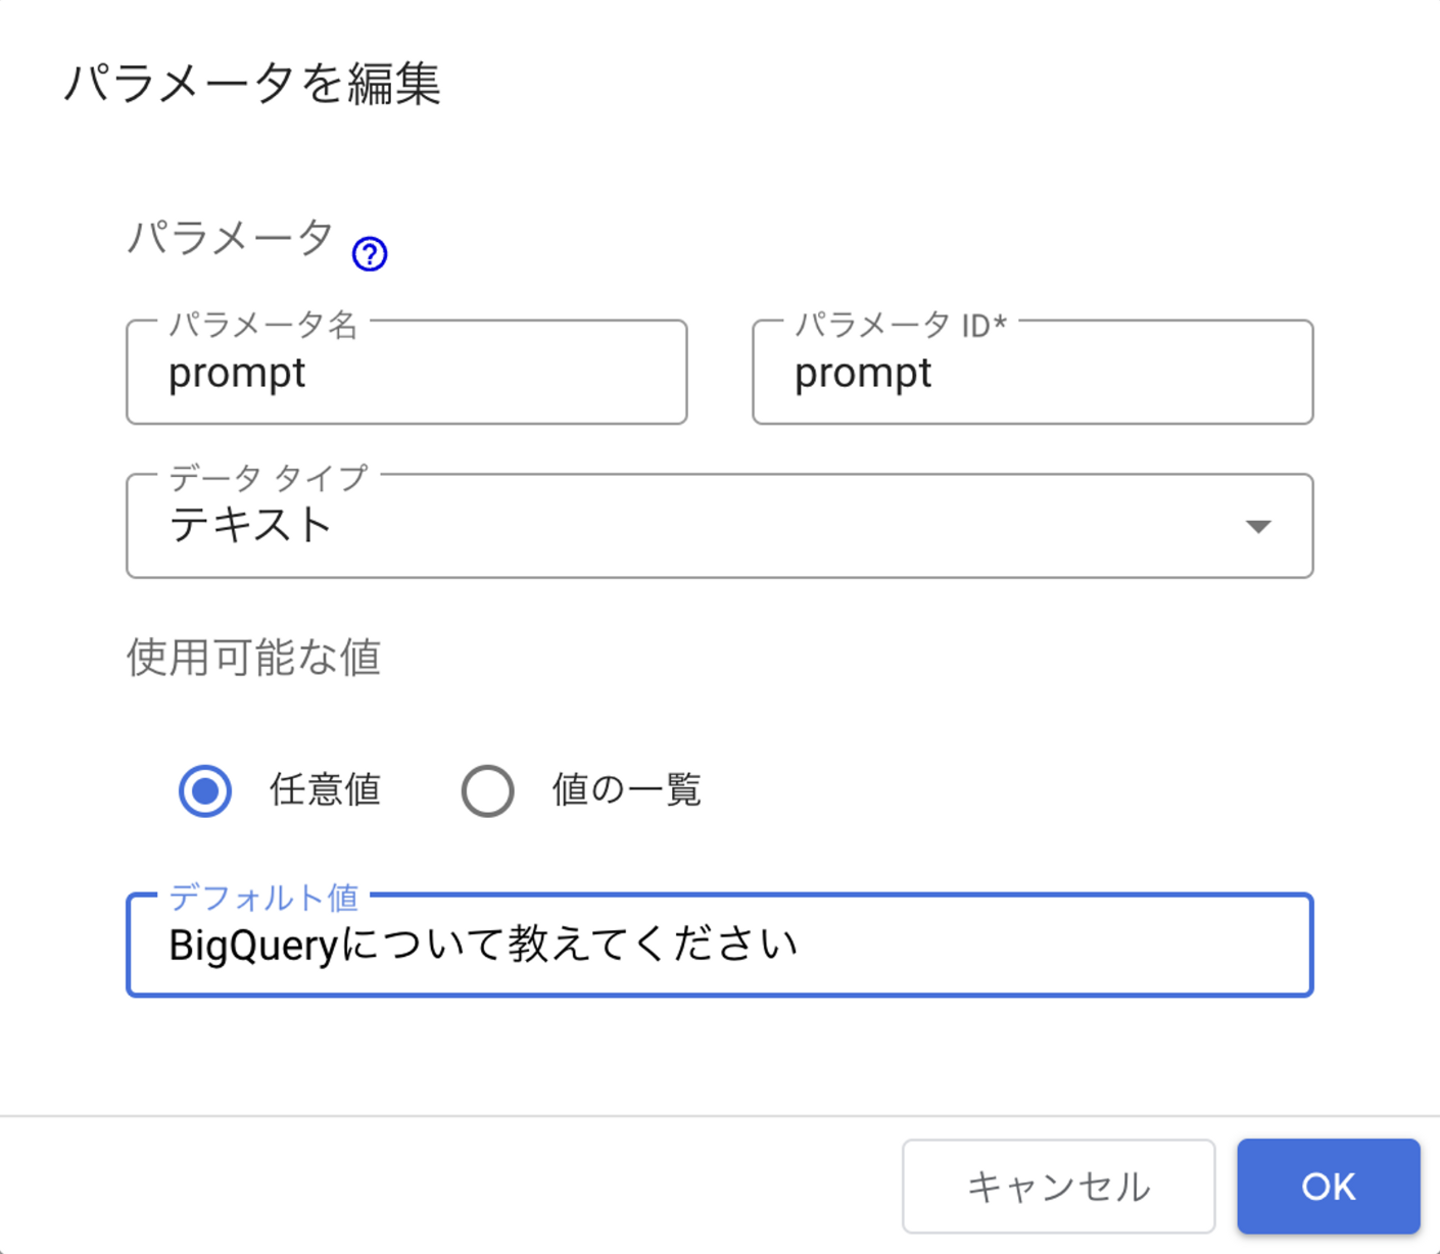Click the BigQueryについて教えてください default text
Viewport: 1440px width, 1254px height.
tap(483, 945)
